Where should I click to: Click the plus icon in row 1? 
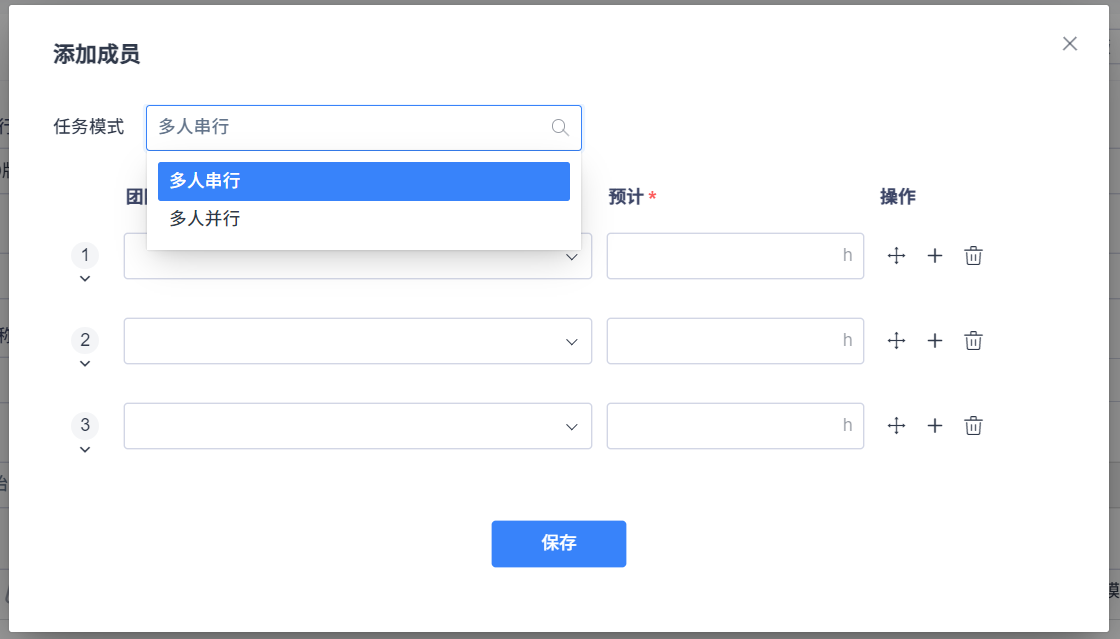[x=935, y=256]
